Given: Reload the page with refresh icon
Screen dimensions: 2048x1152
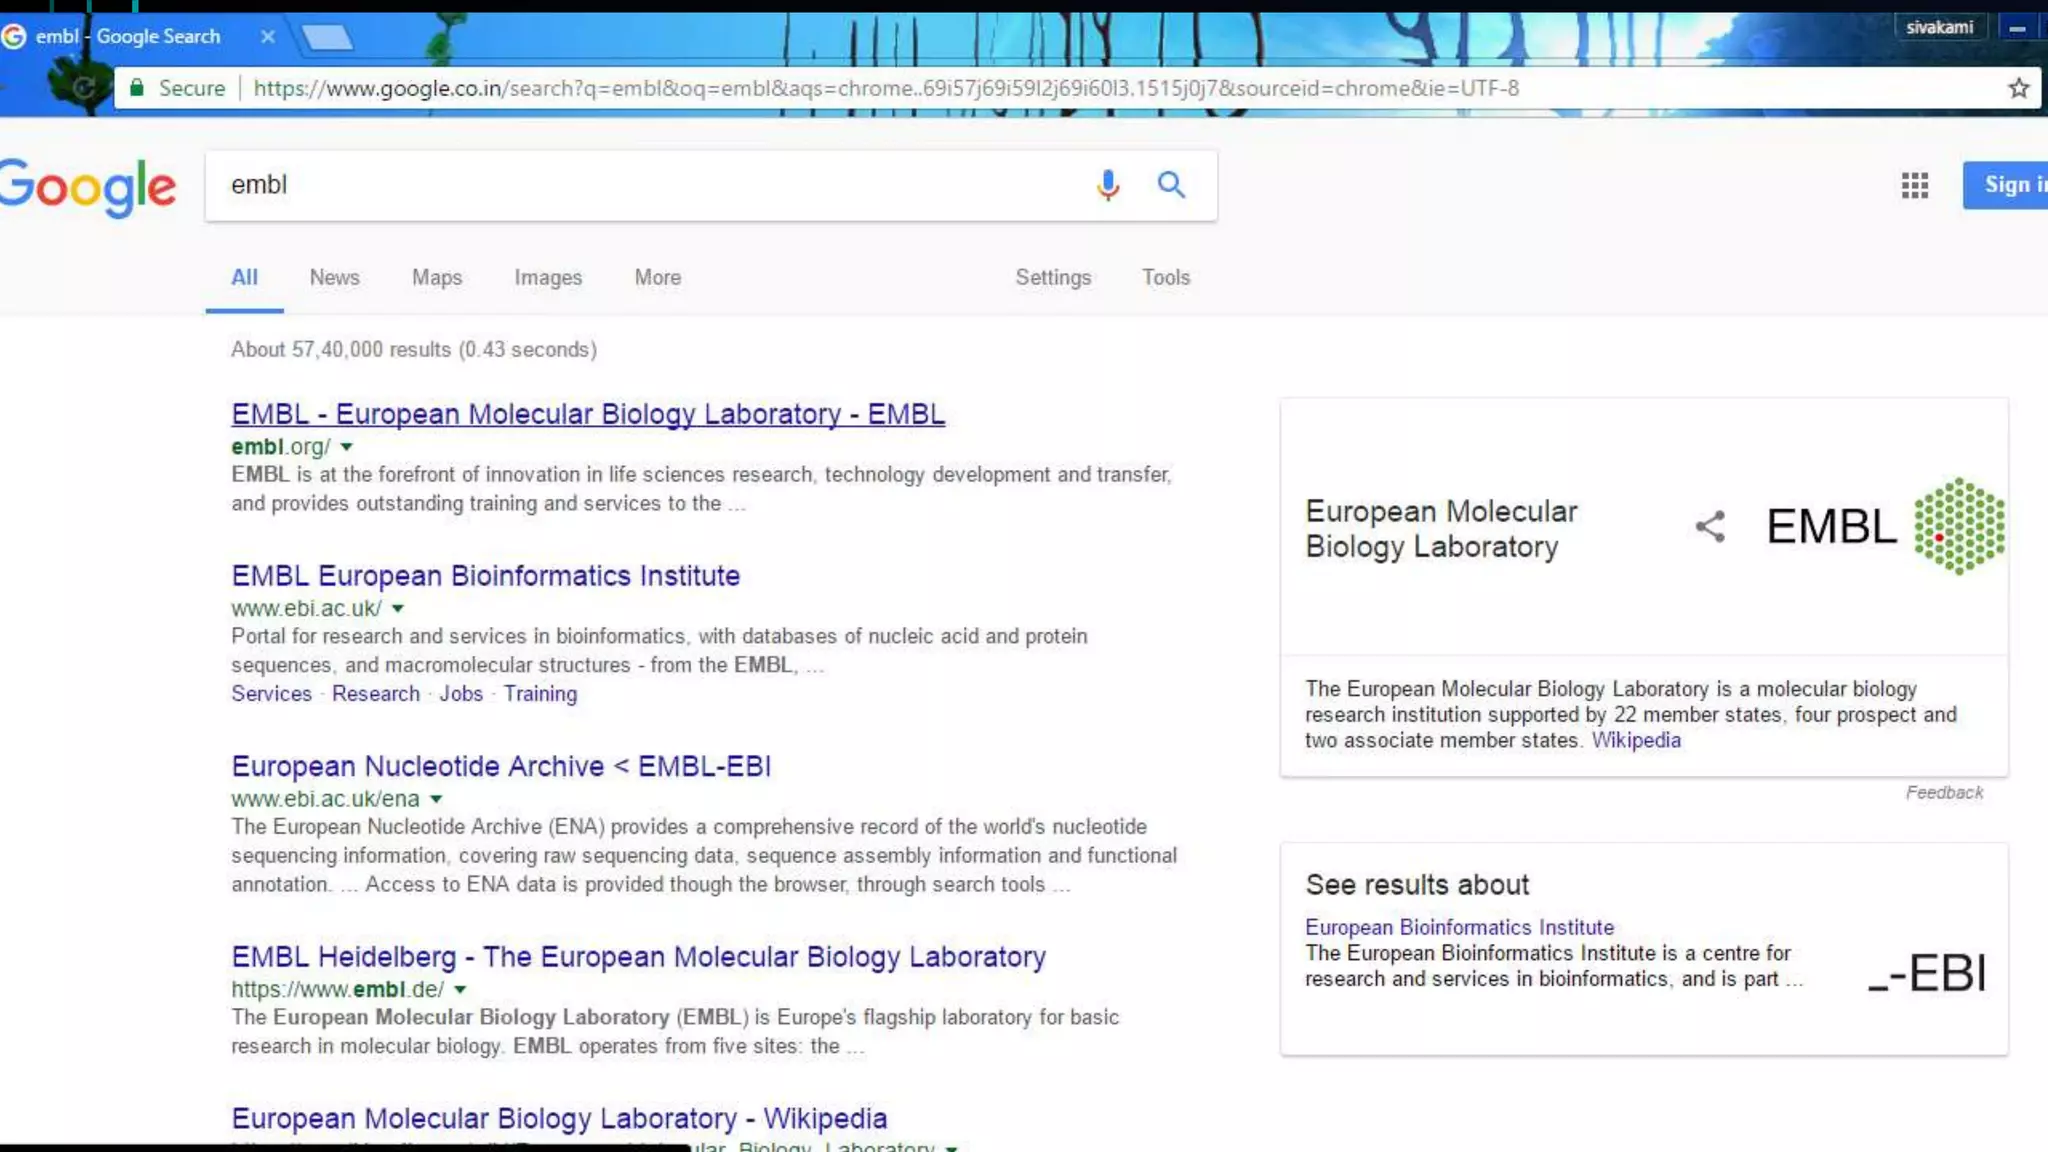Looking at the screenshot, I should coord(84,88).
